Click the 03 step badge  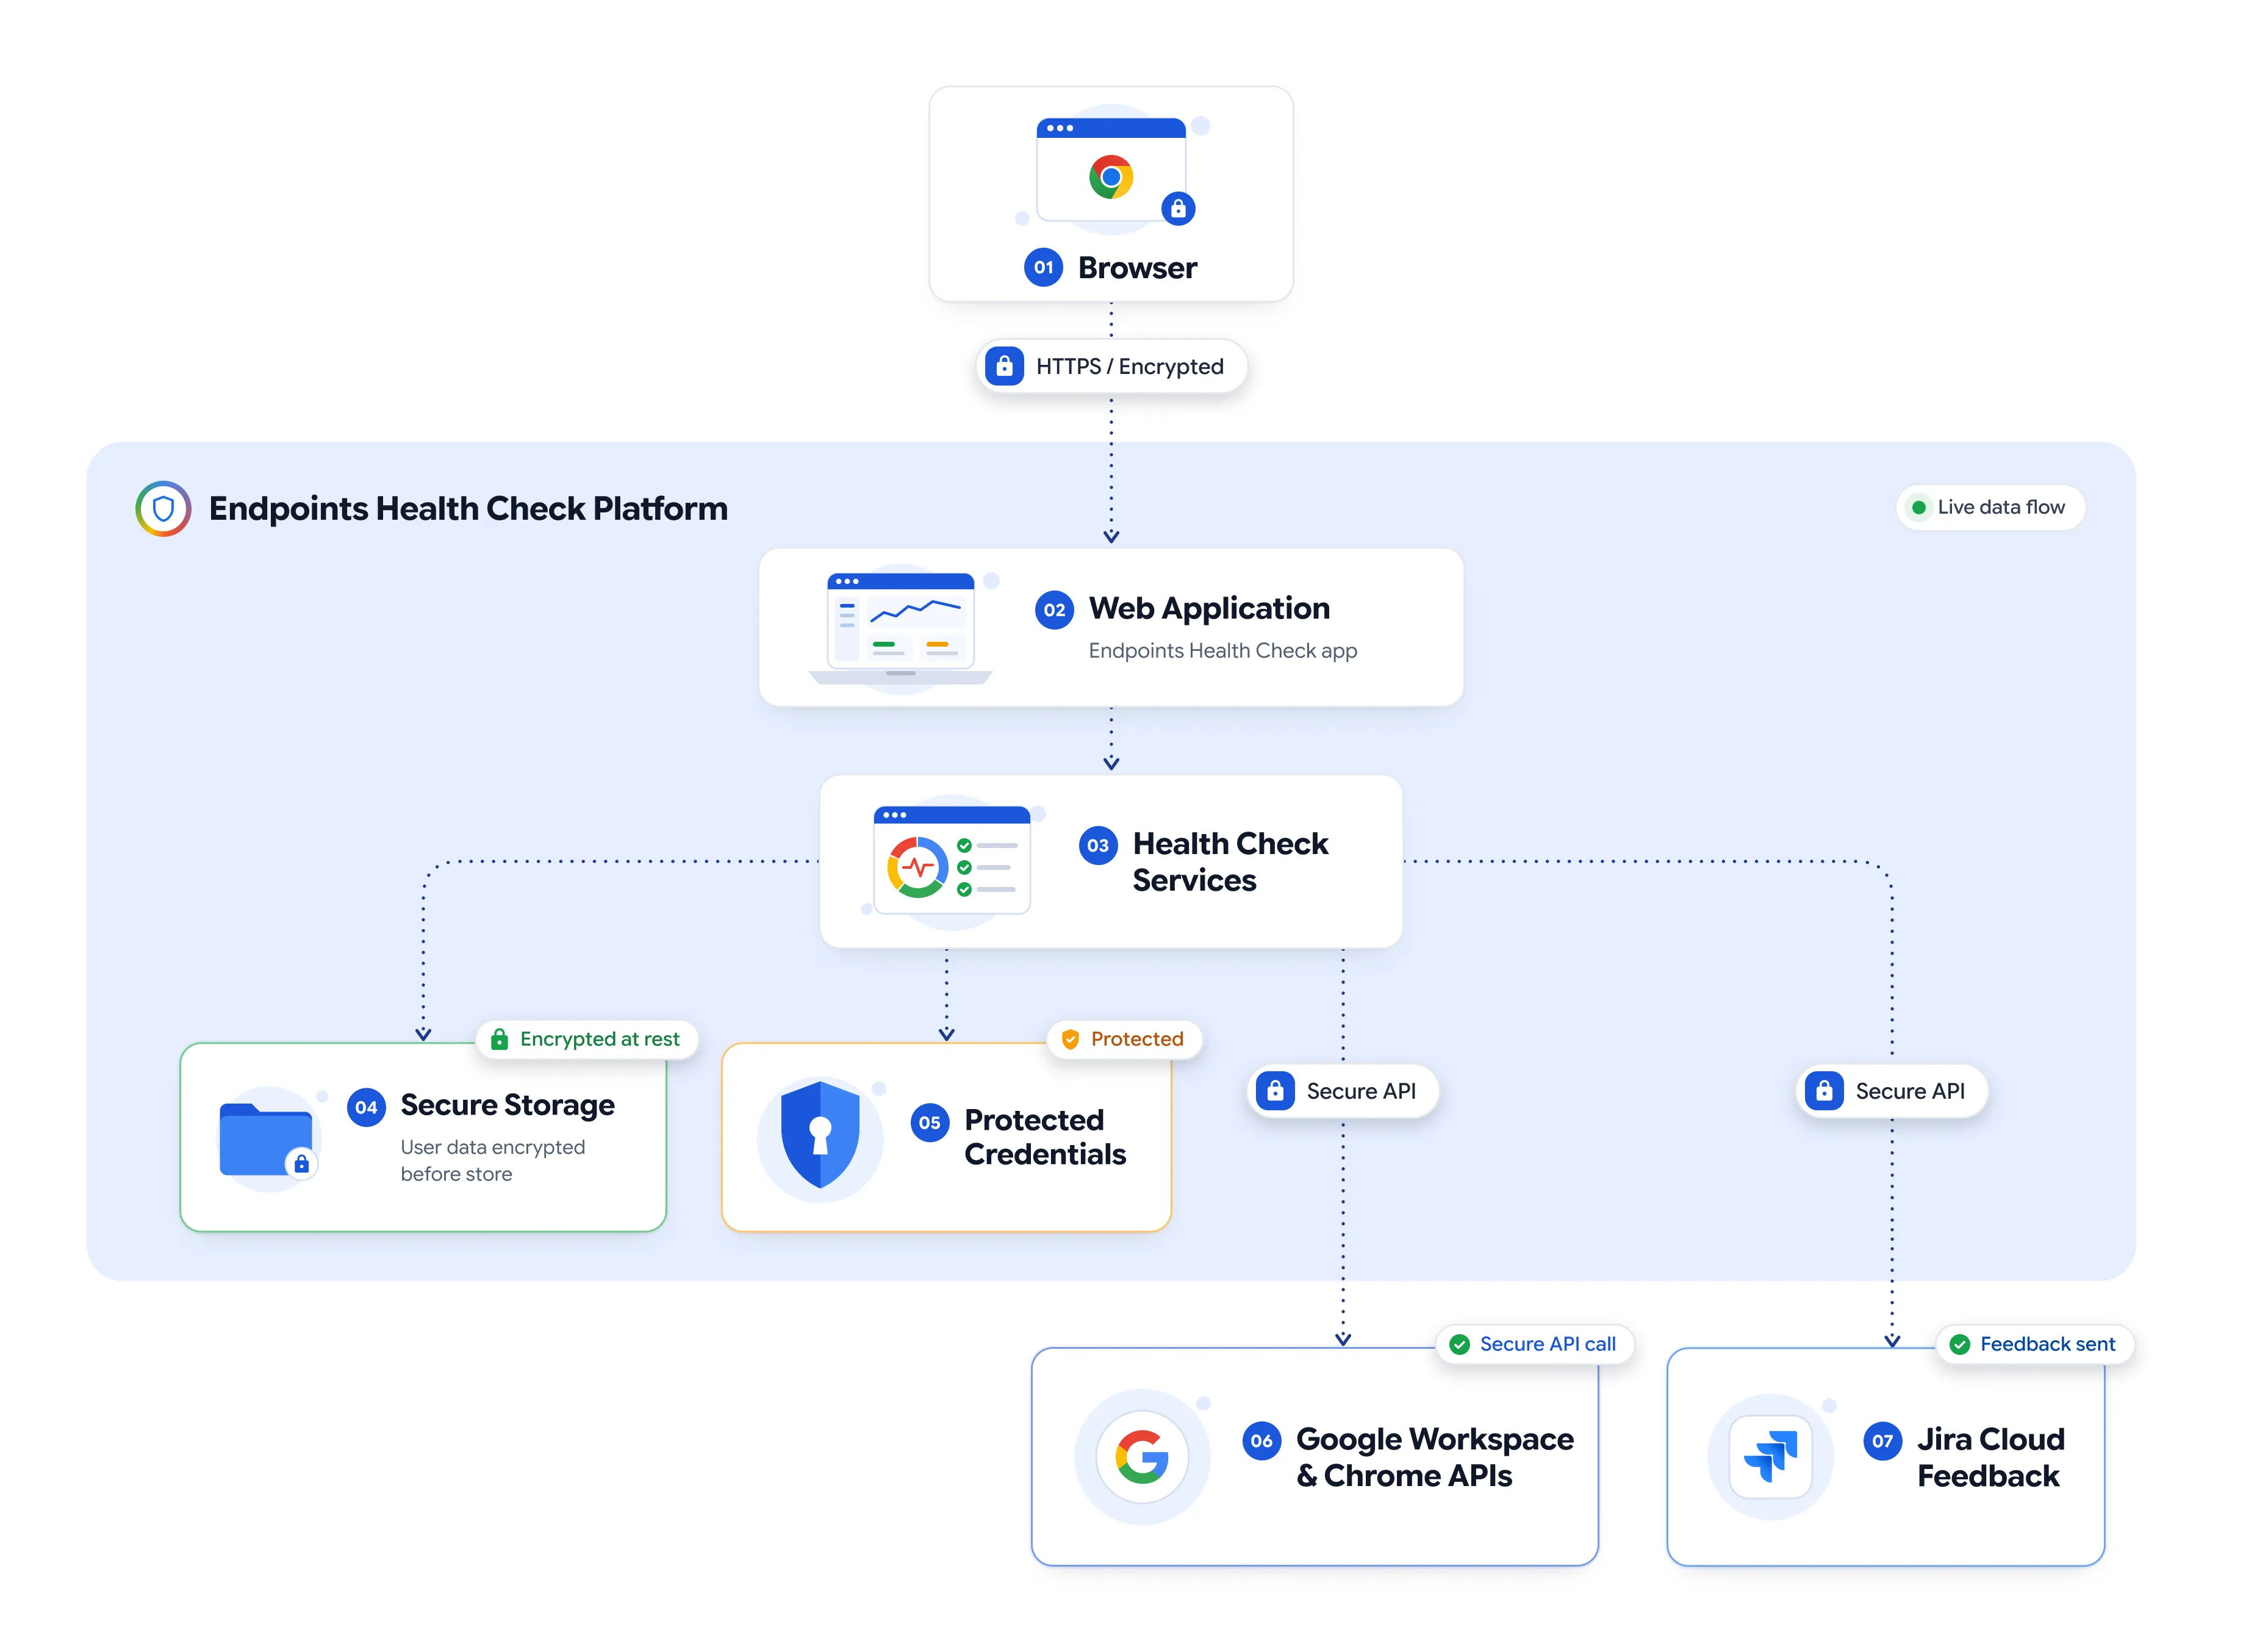point(1097,846)
